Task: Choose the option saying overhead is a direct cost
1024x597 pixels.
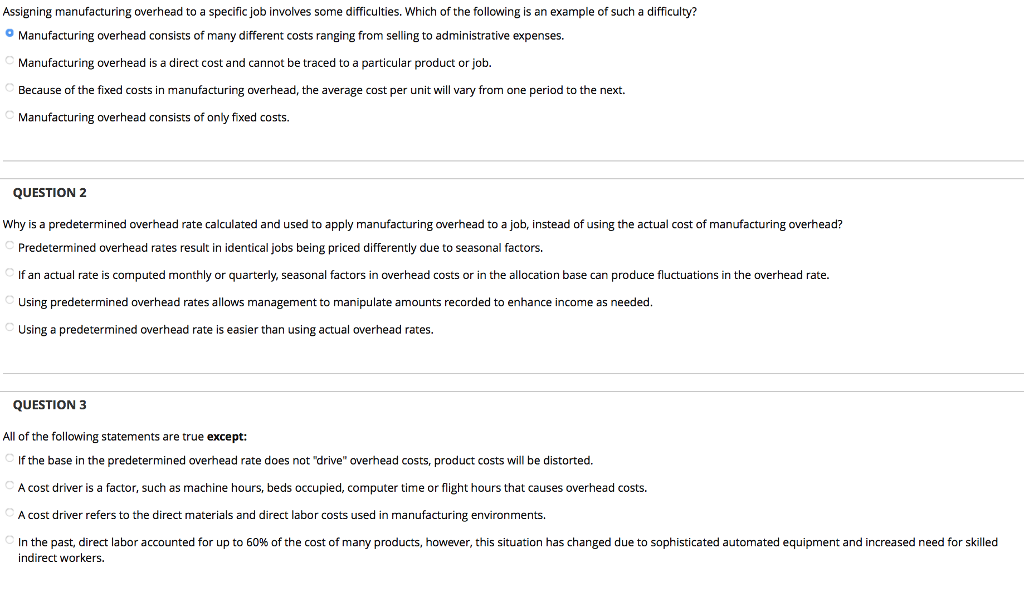Action: pyautogui.click(x=9, y=62)
